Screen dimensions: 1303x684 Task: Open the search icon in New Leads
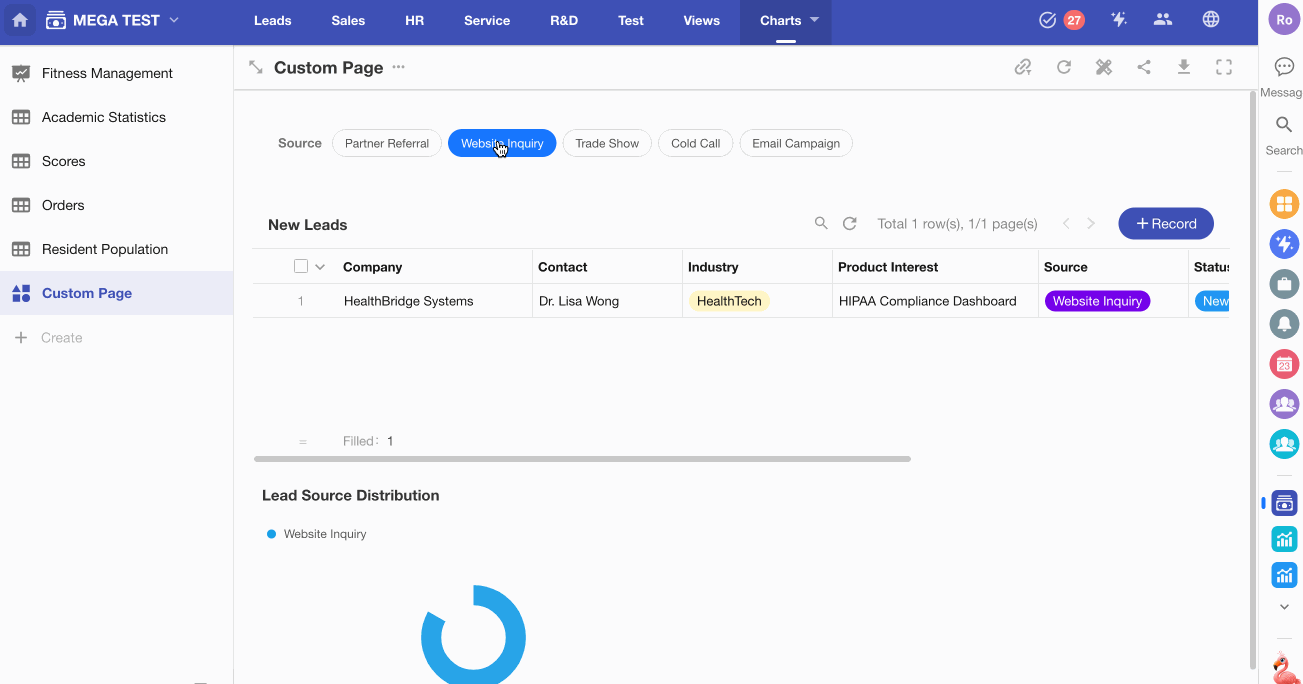click(821, 224)
